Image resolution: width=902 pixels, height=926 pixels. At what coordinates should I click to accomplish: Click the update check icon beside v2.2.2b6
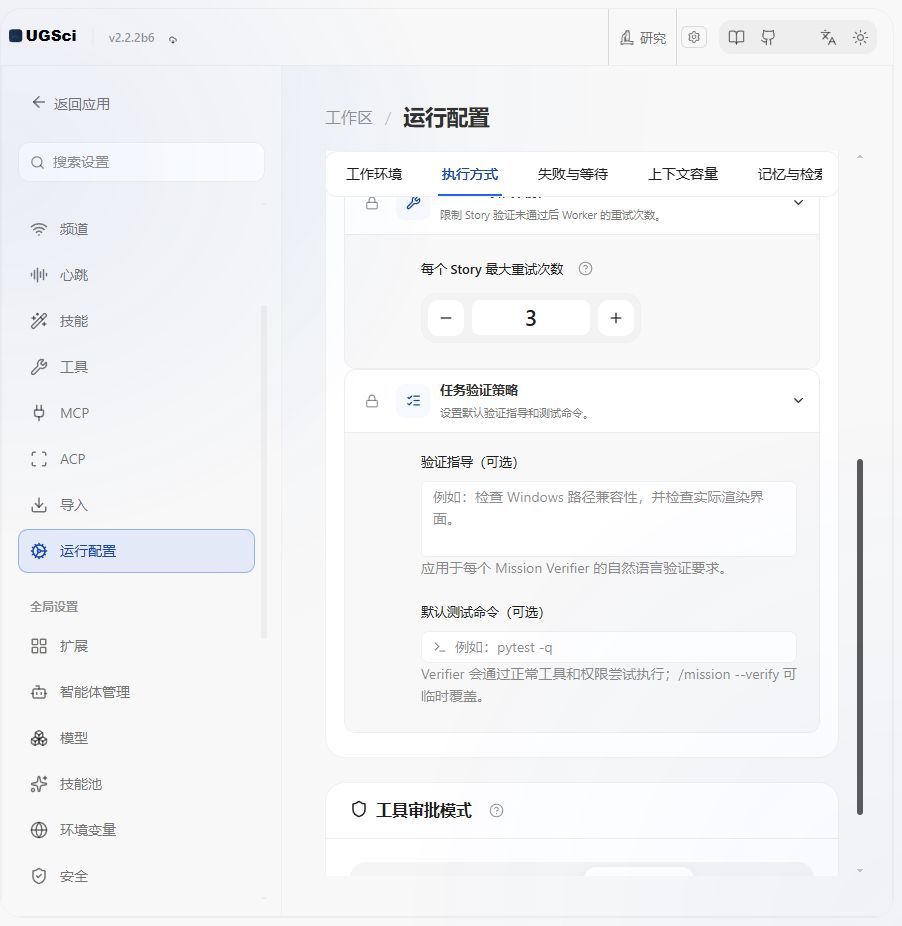point(172,39)
